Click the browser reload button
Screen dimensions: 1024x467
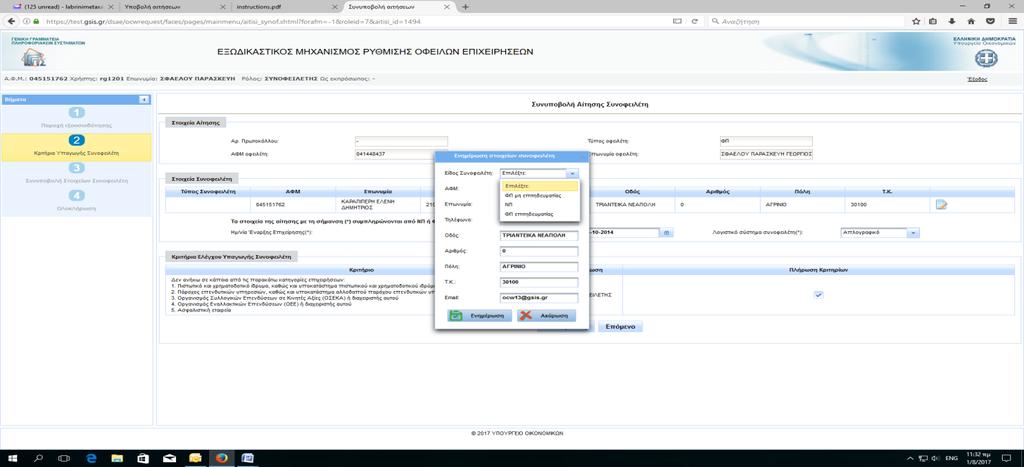pos(694,21)
